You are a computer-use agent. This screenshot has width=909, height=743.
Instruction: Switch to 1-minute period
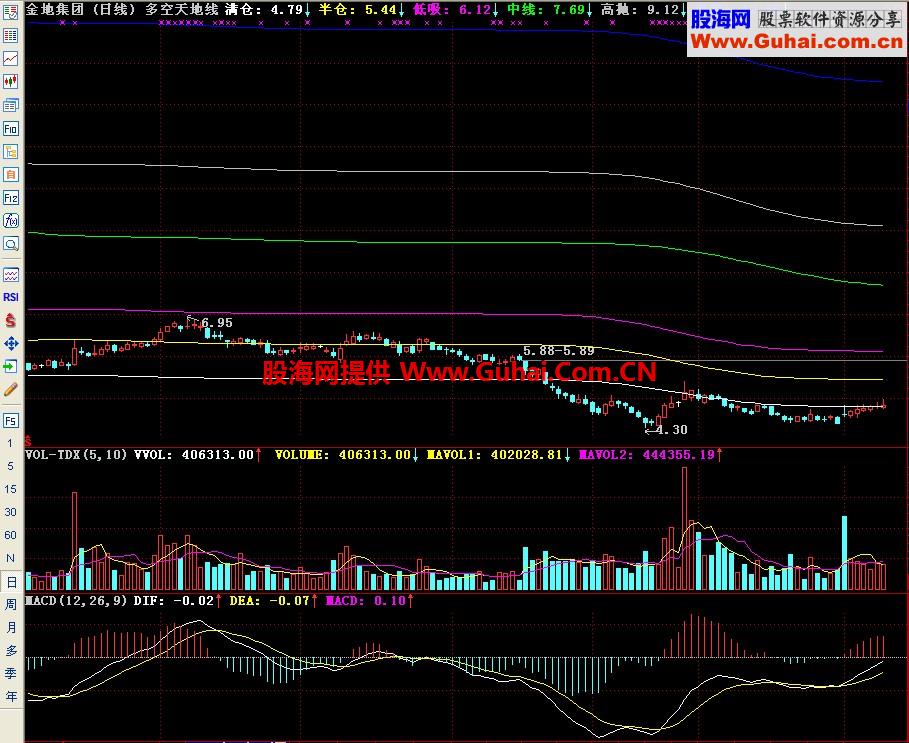click(x=10, y=443)
